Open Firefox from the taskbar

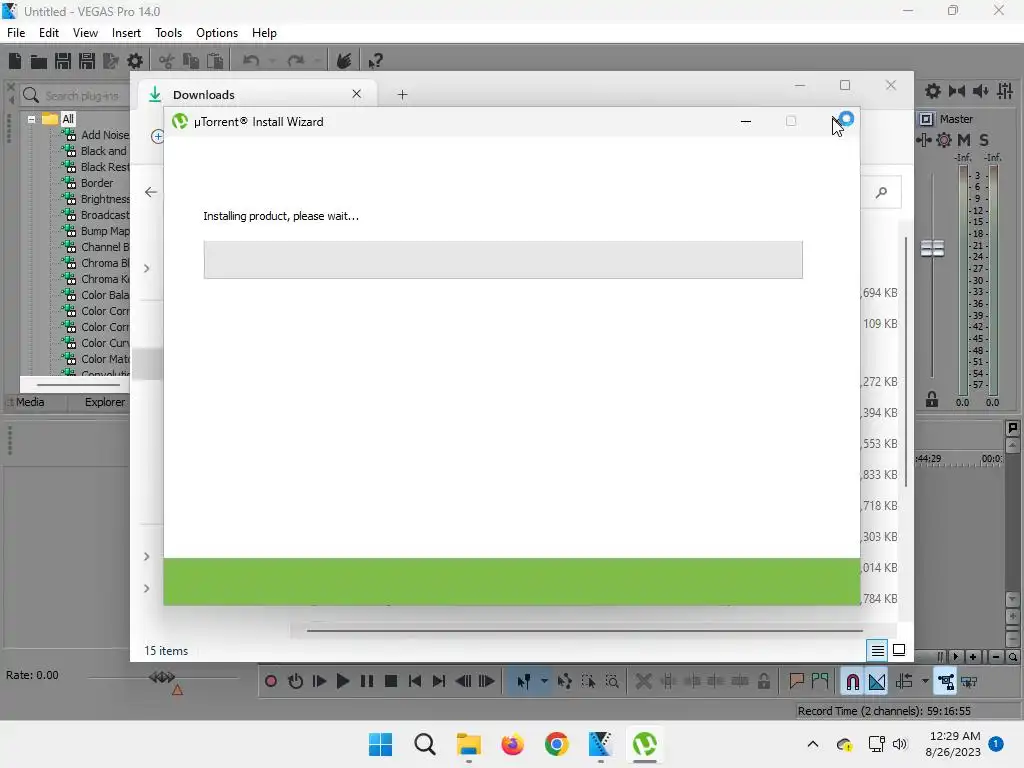(513, 744)
